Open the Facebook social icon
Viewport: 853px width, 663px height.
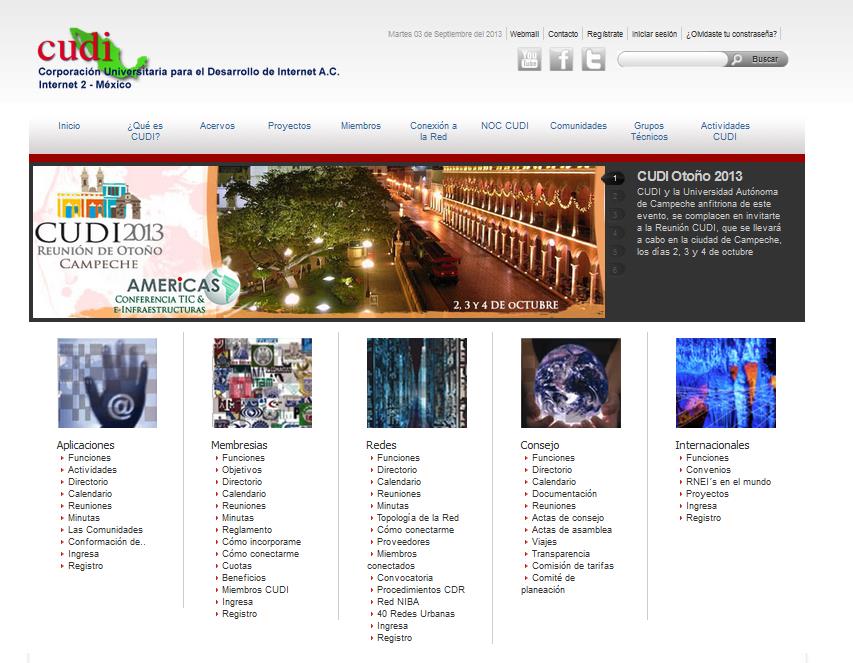point(561,59)
